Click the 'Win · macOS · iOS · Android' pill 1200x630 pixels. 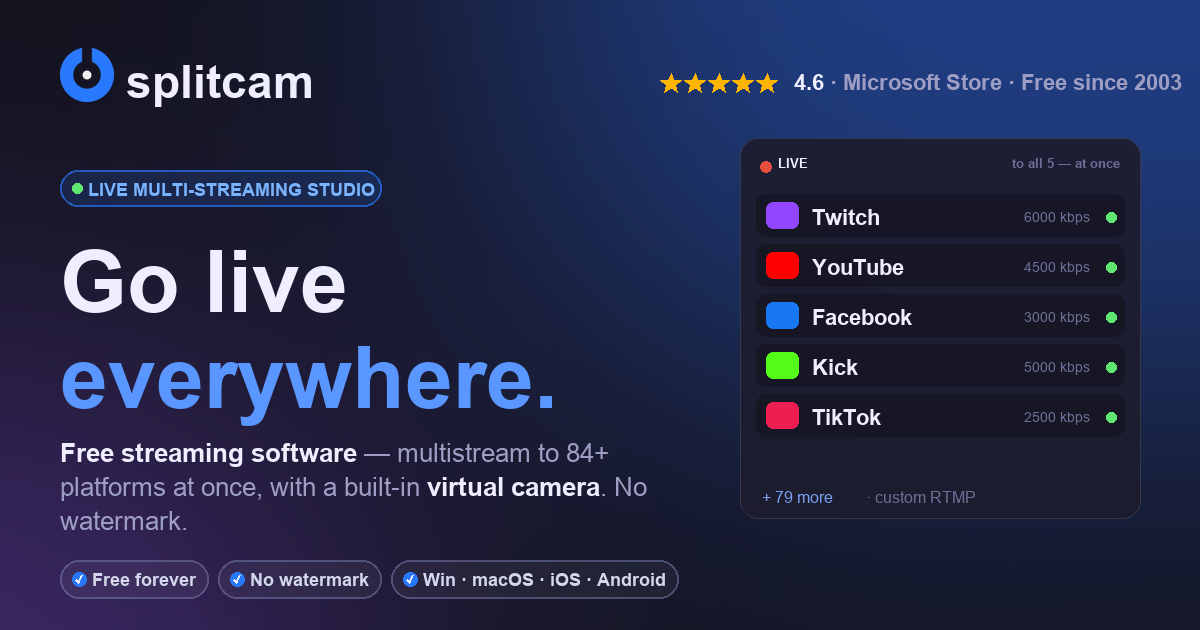[x=535, y=579]
